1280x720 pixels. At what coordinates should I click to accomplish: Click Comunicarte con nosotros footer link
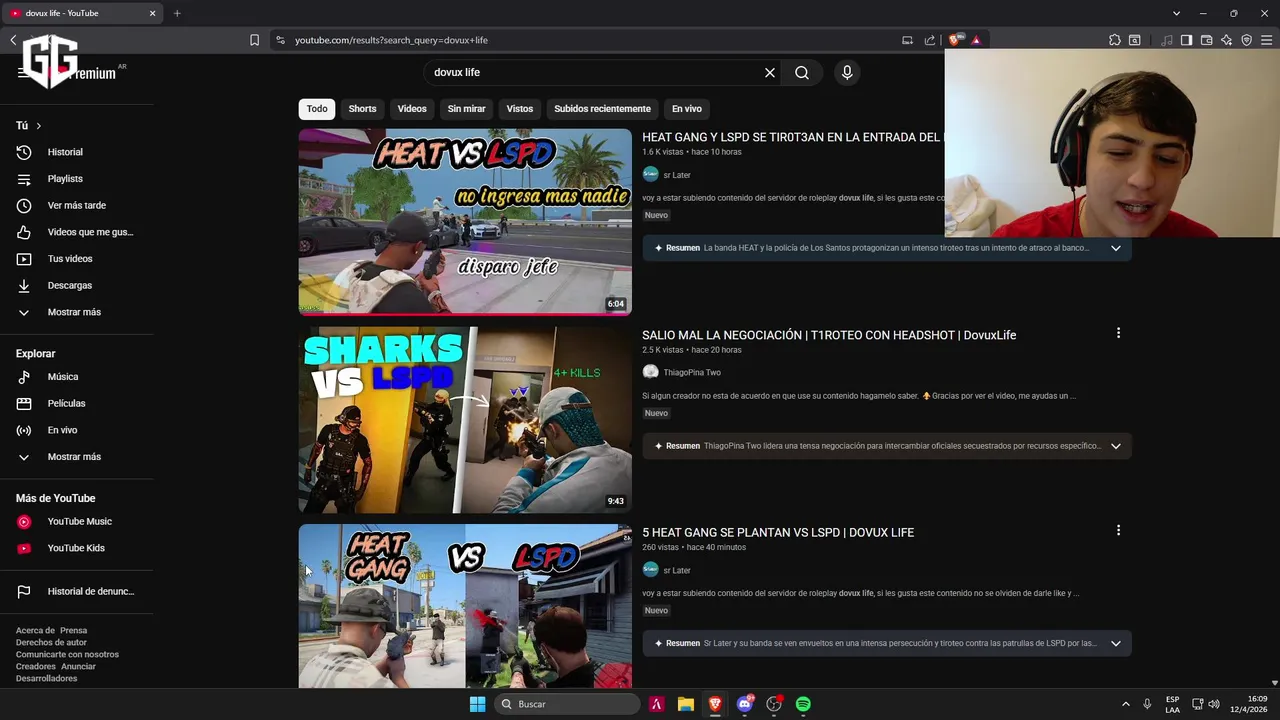point(67,654)
